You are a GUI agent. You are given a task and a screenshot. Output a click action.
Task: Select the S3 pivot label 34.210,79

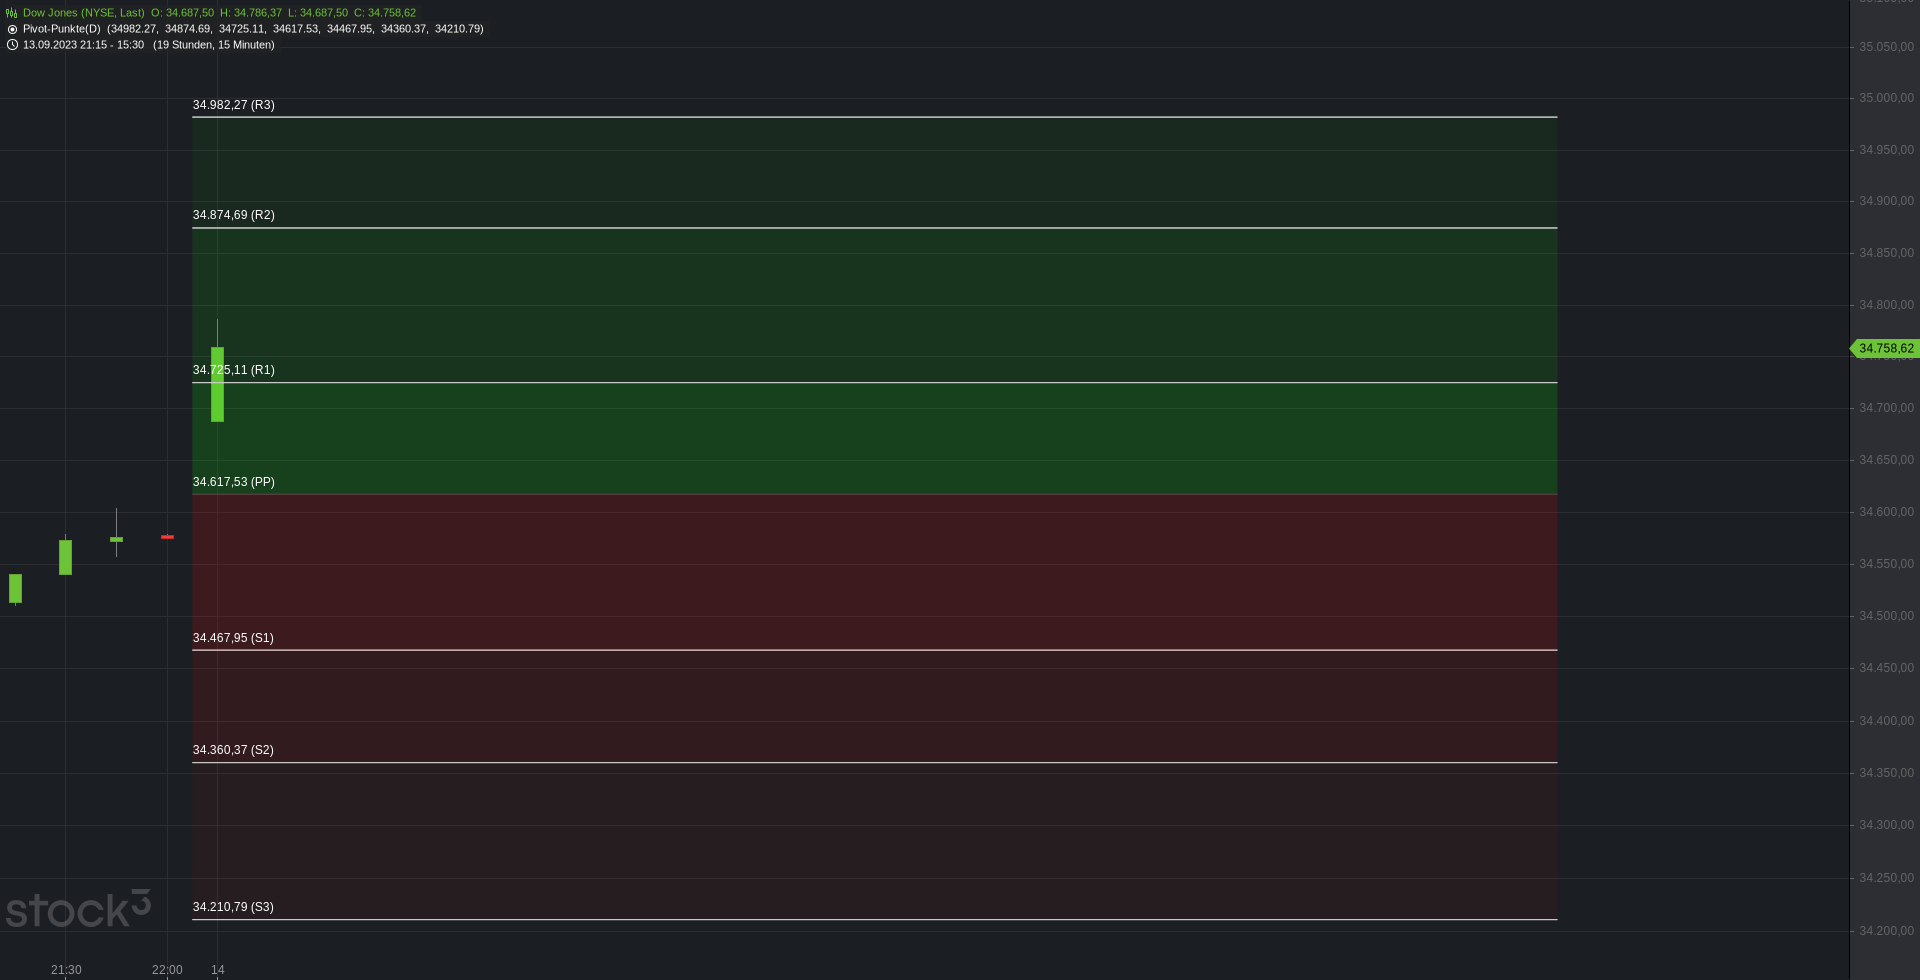coord(233,907)
